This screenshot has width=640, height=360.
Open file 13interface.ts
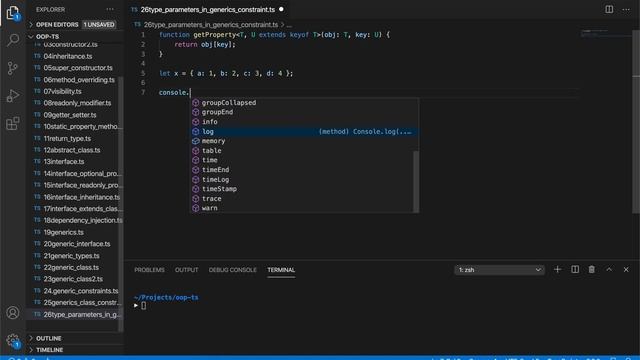(64, 162)
